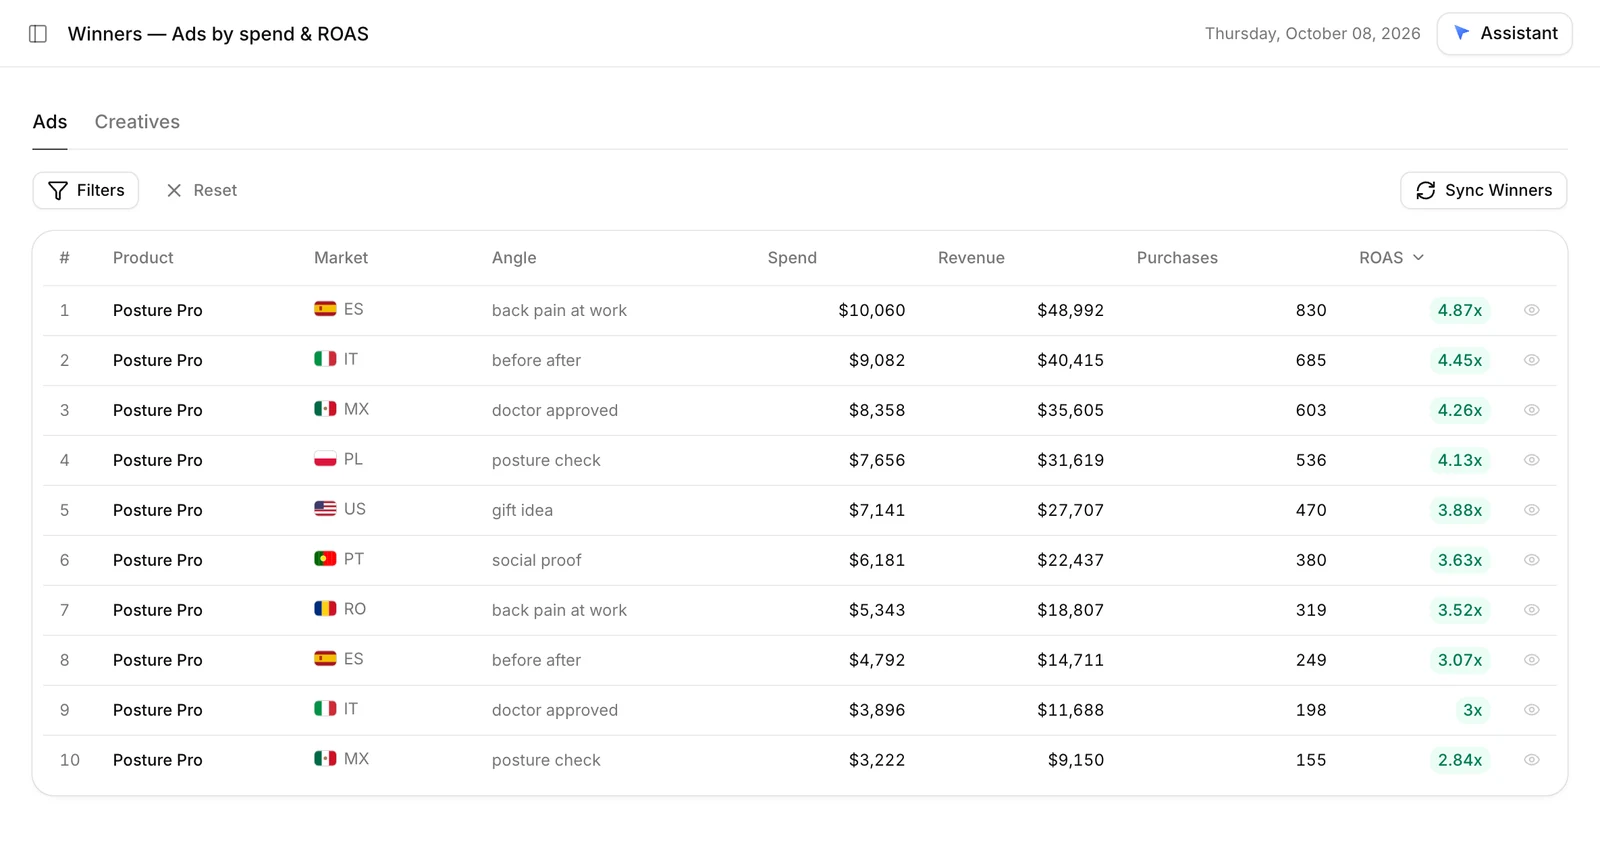Image resolution: width=1600 pixels, height=844 pixels.
Task: Click Spain flag in row 8
Action: point(325,659)
